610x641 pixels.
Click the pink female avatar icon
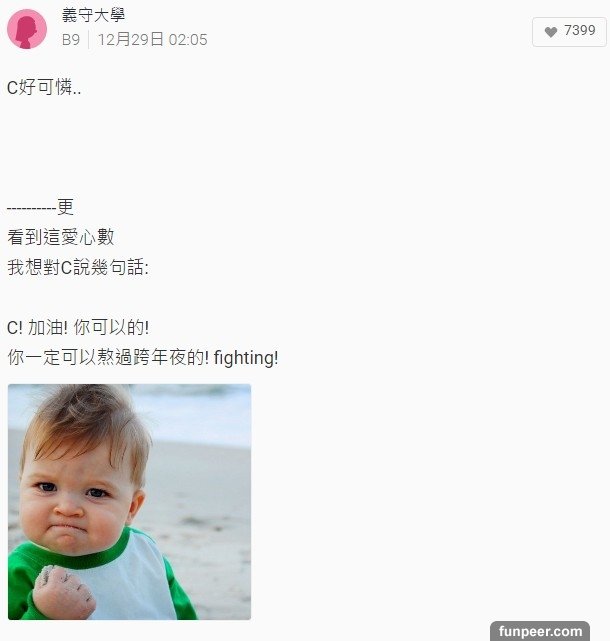click(27, 29)
